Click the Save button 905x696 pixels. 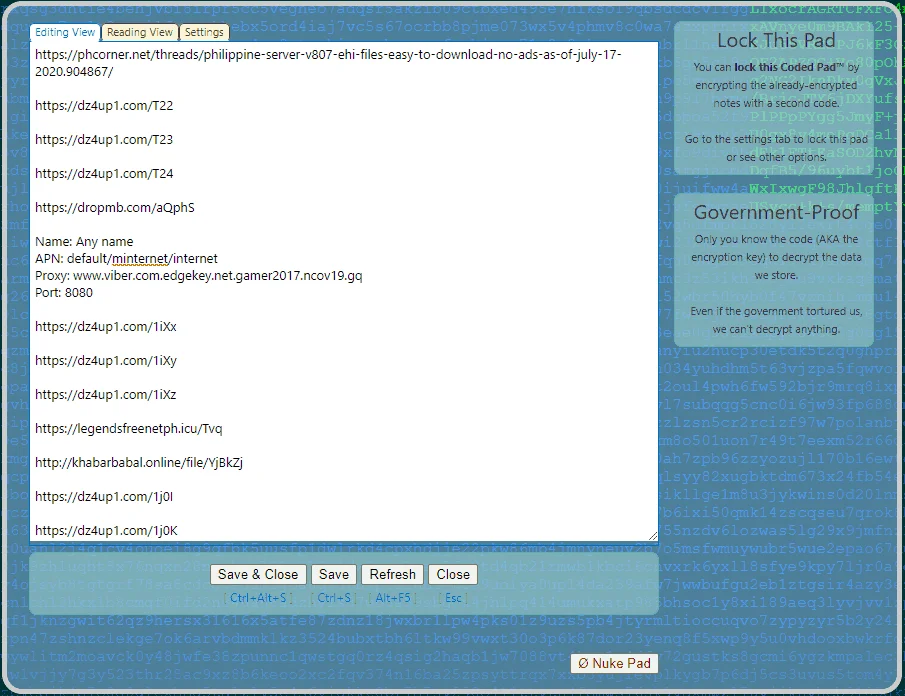pos(334,574)
